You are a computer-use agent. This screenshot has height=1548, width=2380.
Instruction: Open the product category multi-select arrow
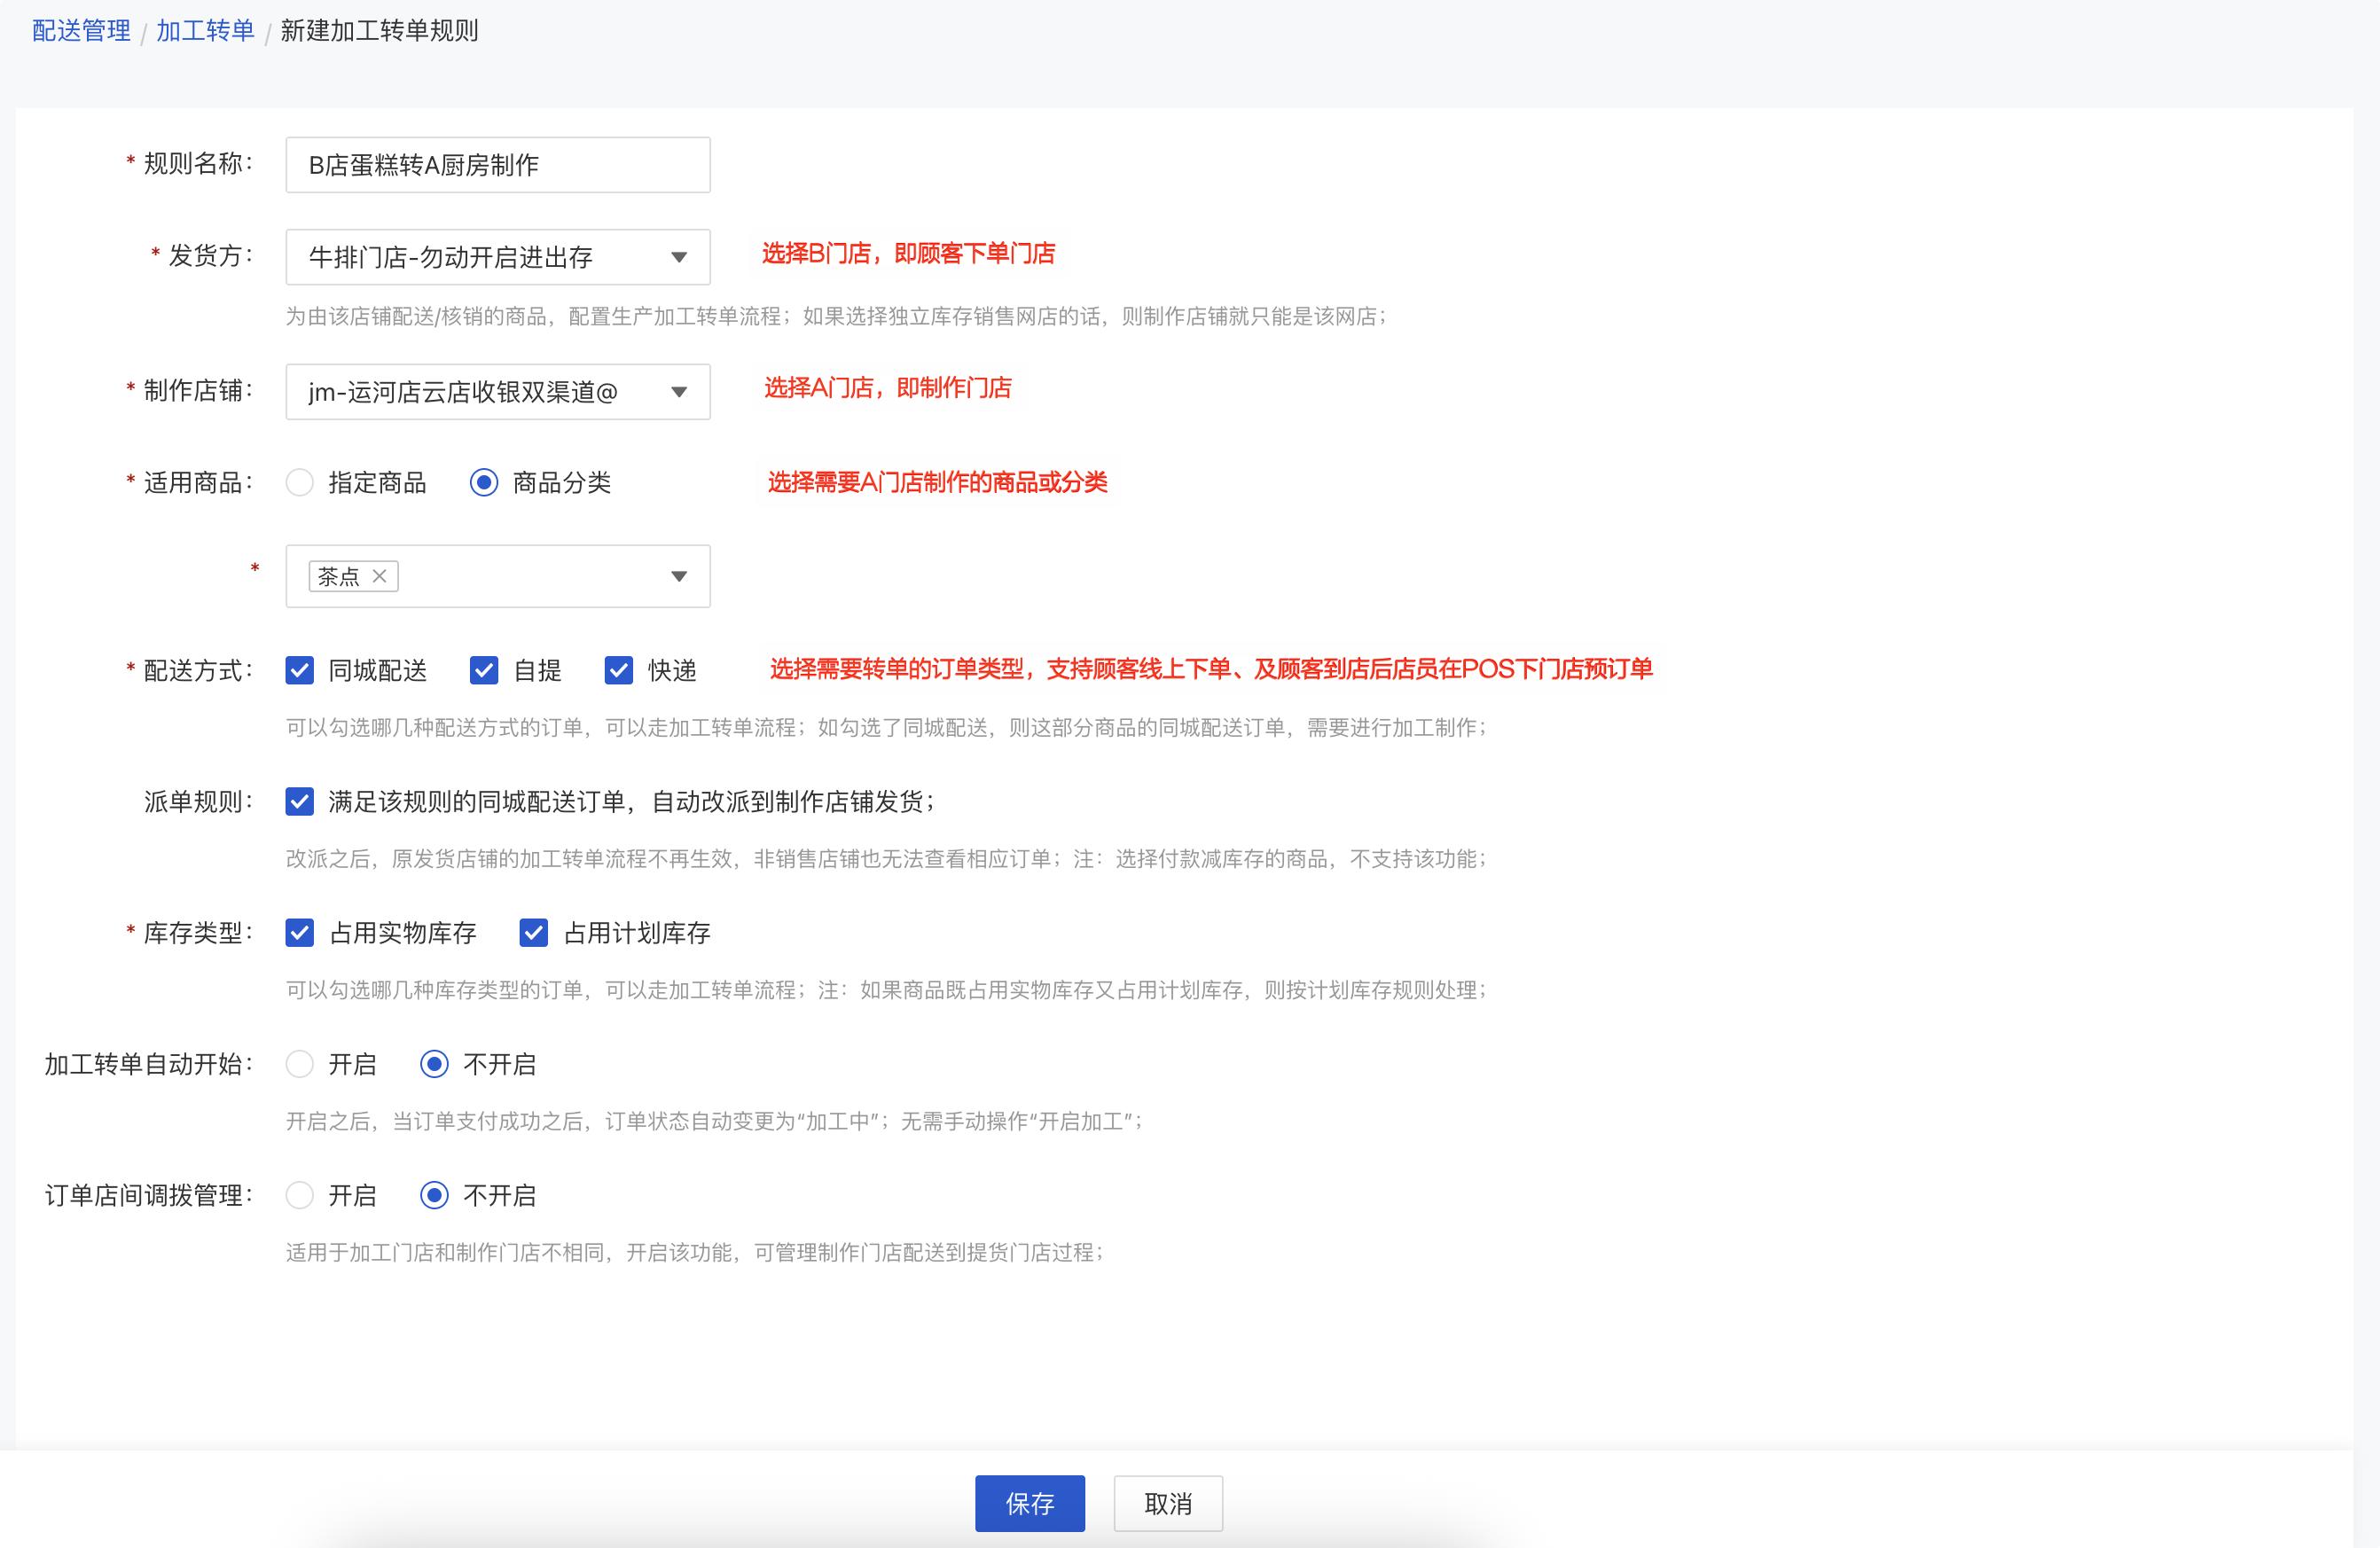(678, 576)
